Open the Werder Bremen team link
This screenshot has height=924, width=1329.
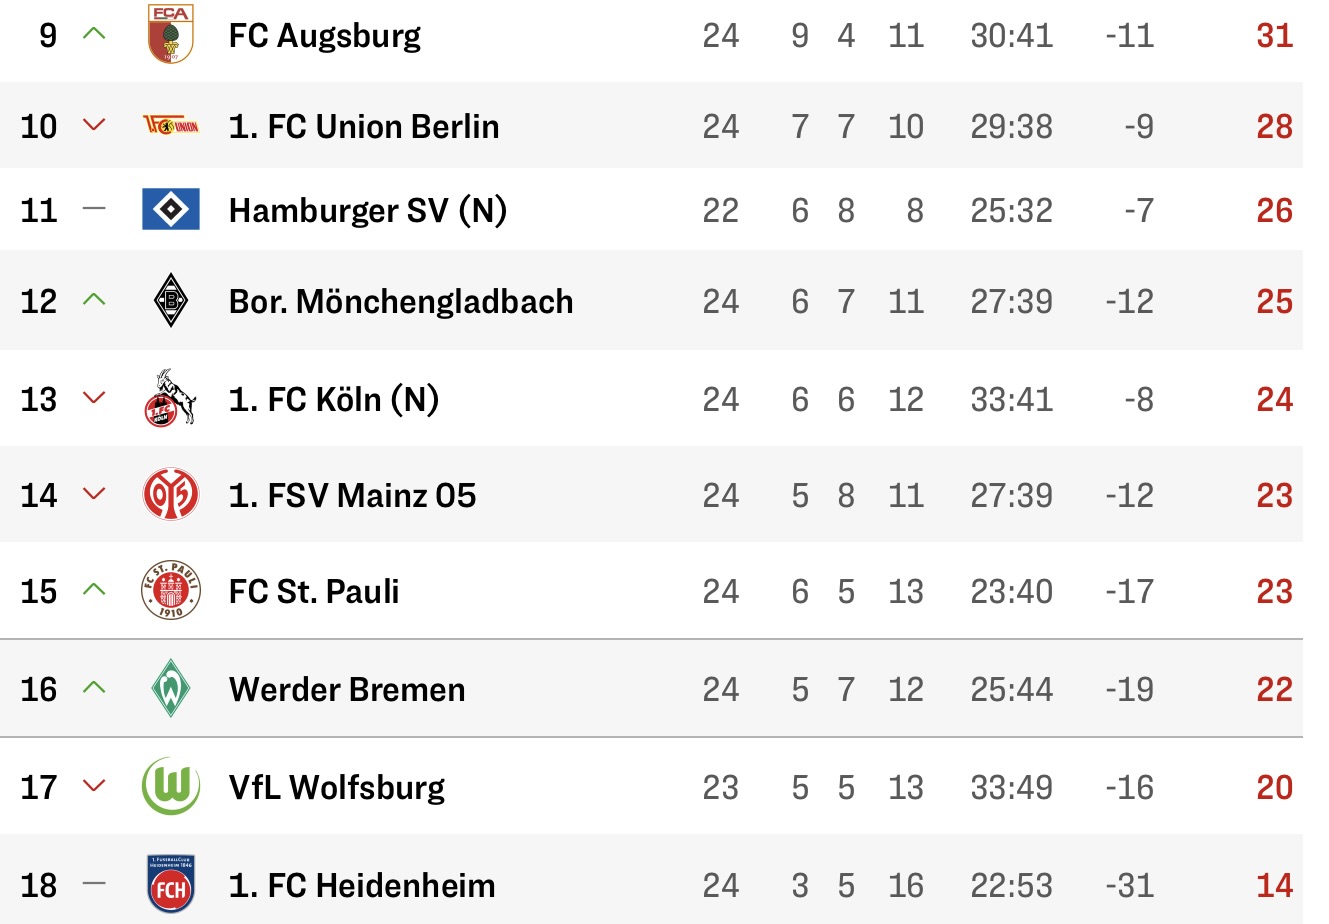[x=347, y=689]
